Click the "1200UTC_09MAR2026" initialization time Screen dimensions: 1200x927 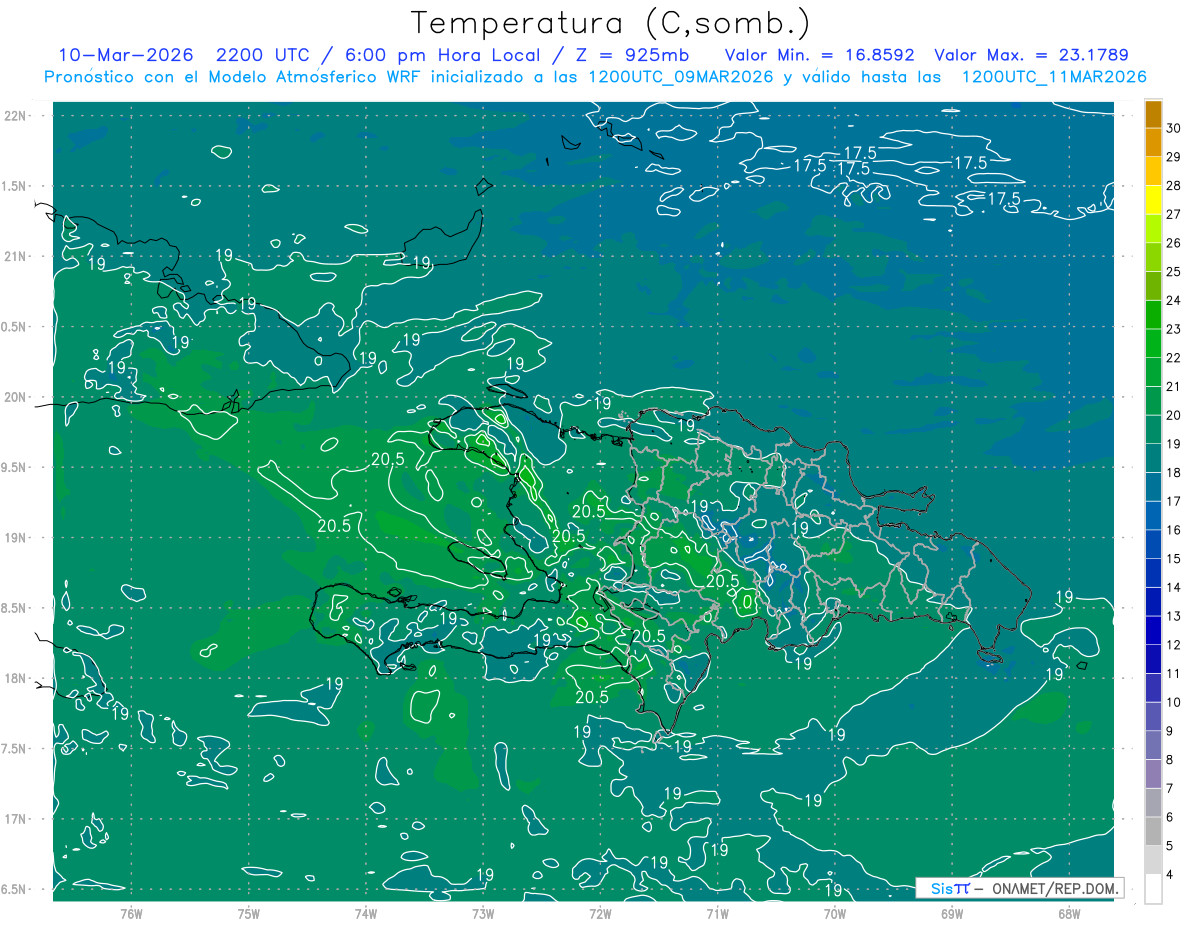[677, 76]
